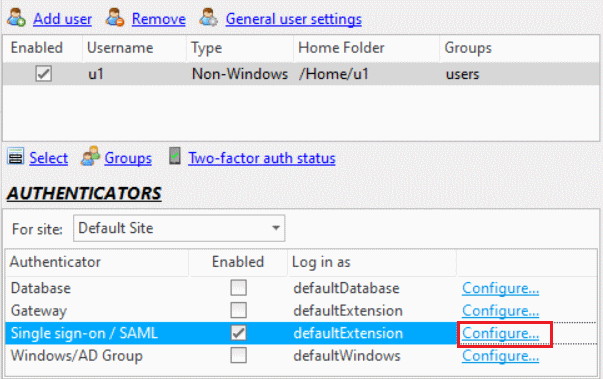Click the General user settings gear icon
This screenshot has width=603, height=379.
[209, 18]
